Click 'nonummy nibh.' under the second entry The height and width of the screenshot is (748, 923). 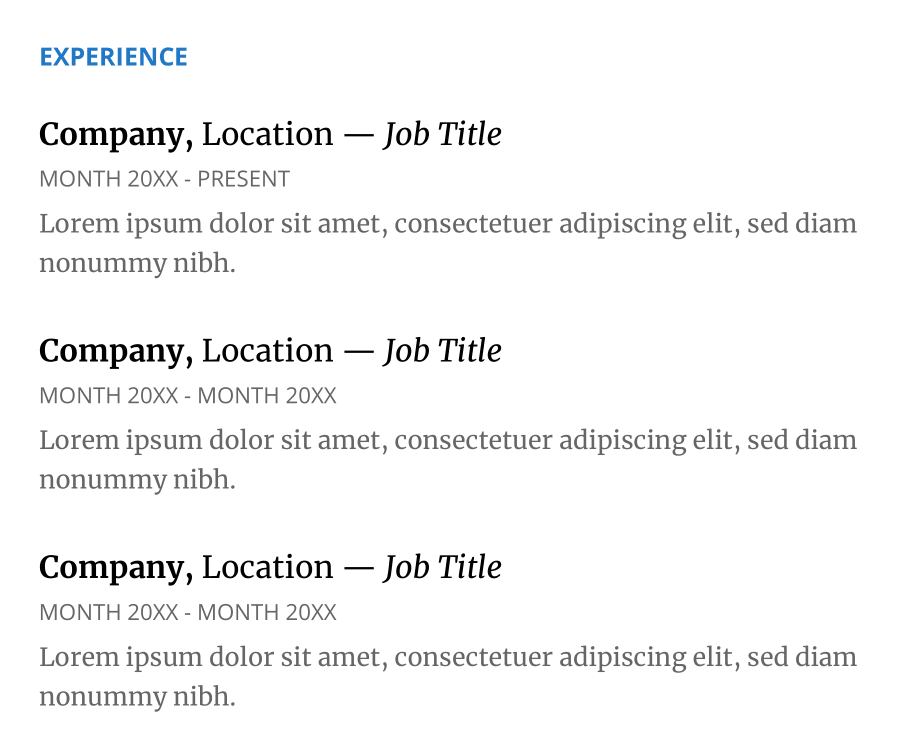(x=137, y=480)
